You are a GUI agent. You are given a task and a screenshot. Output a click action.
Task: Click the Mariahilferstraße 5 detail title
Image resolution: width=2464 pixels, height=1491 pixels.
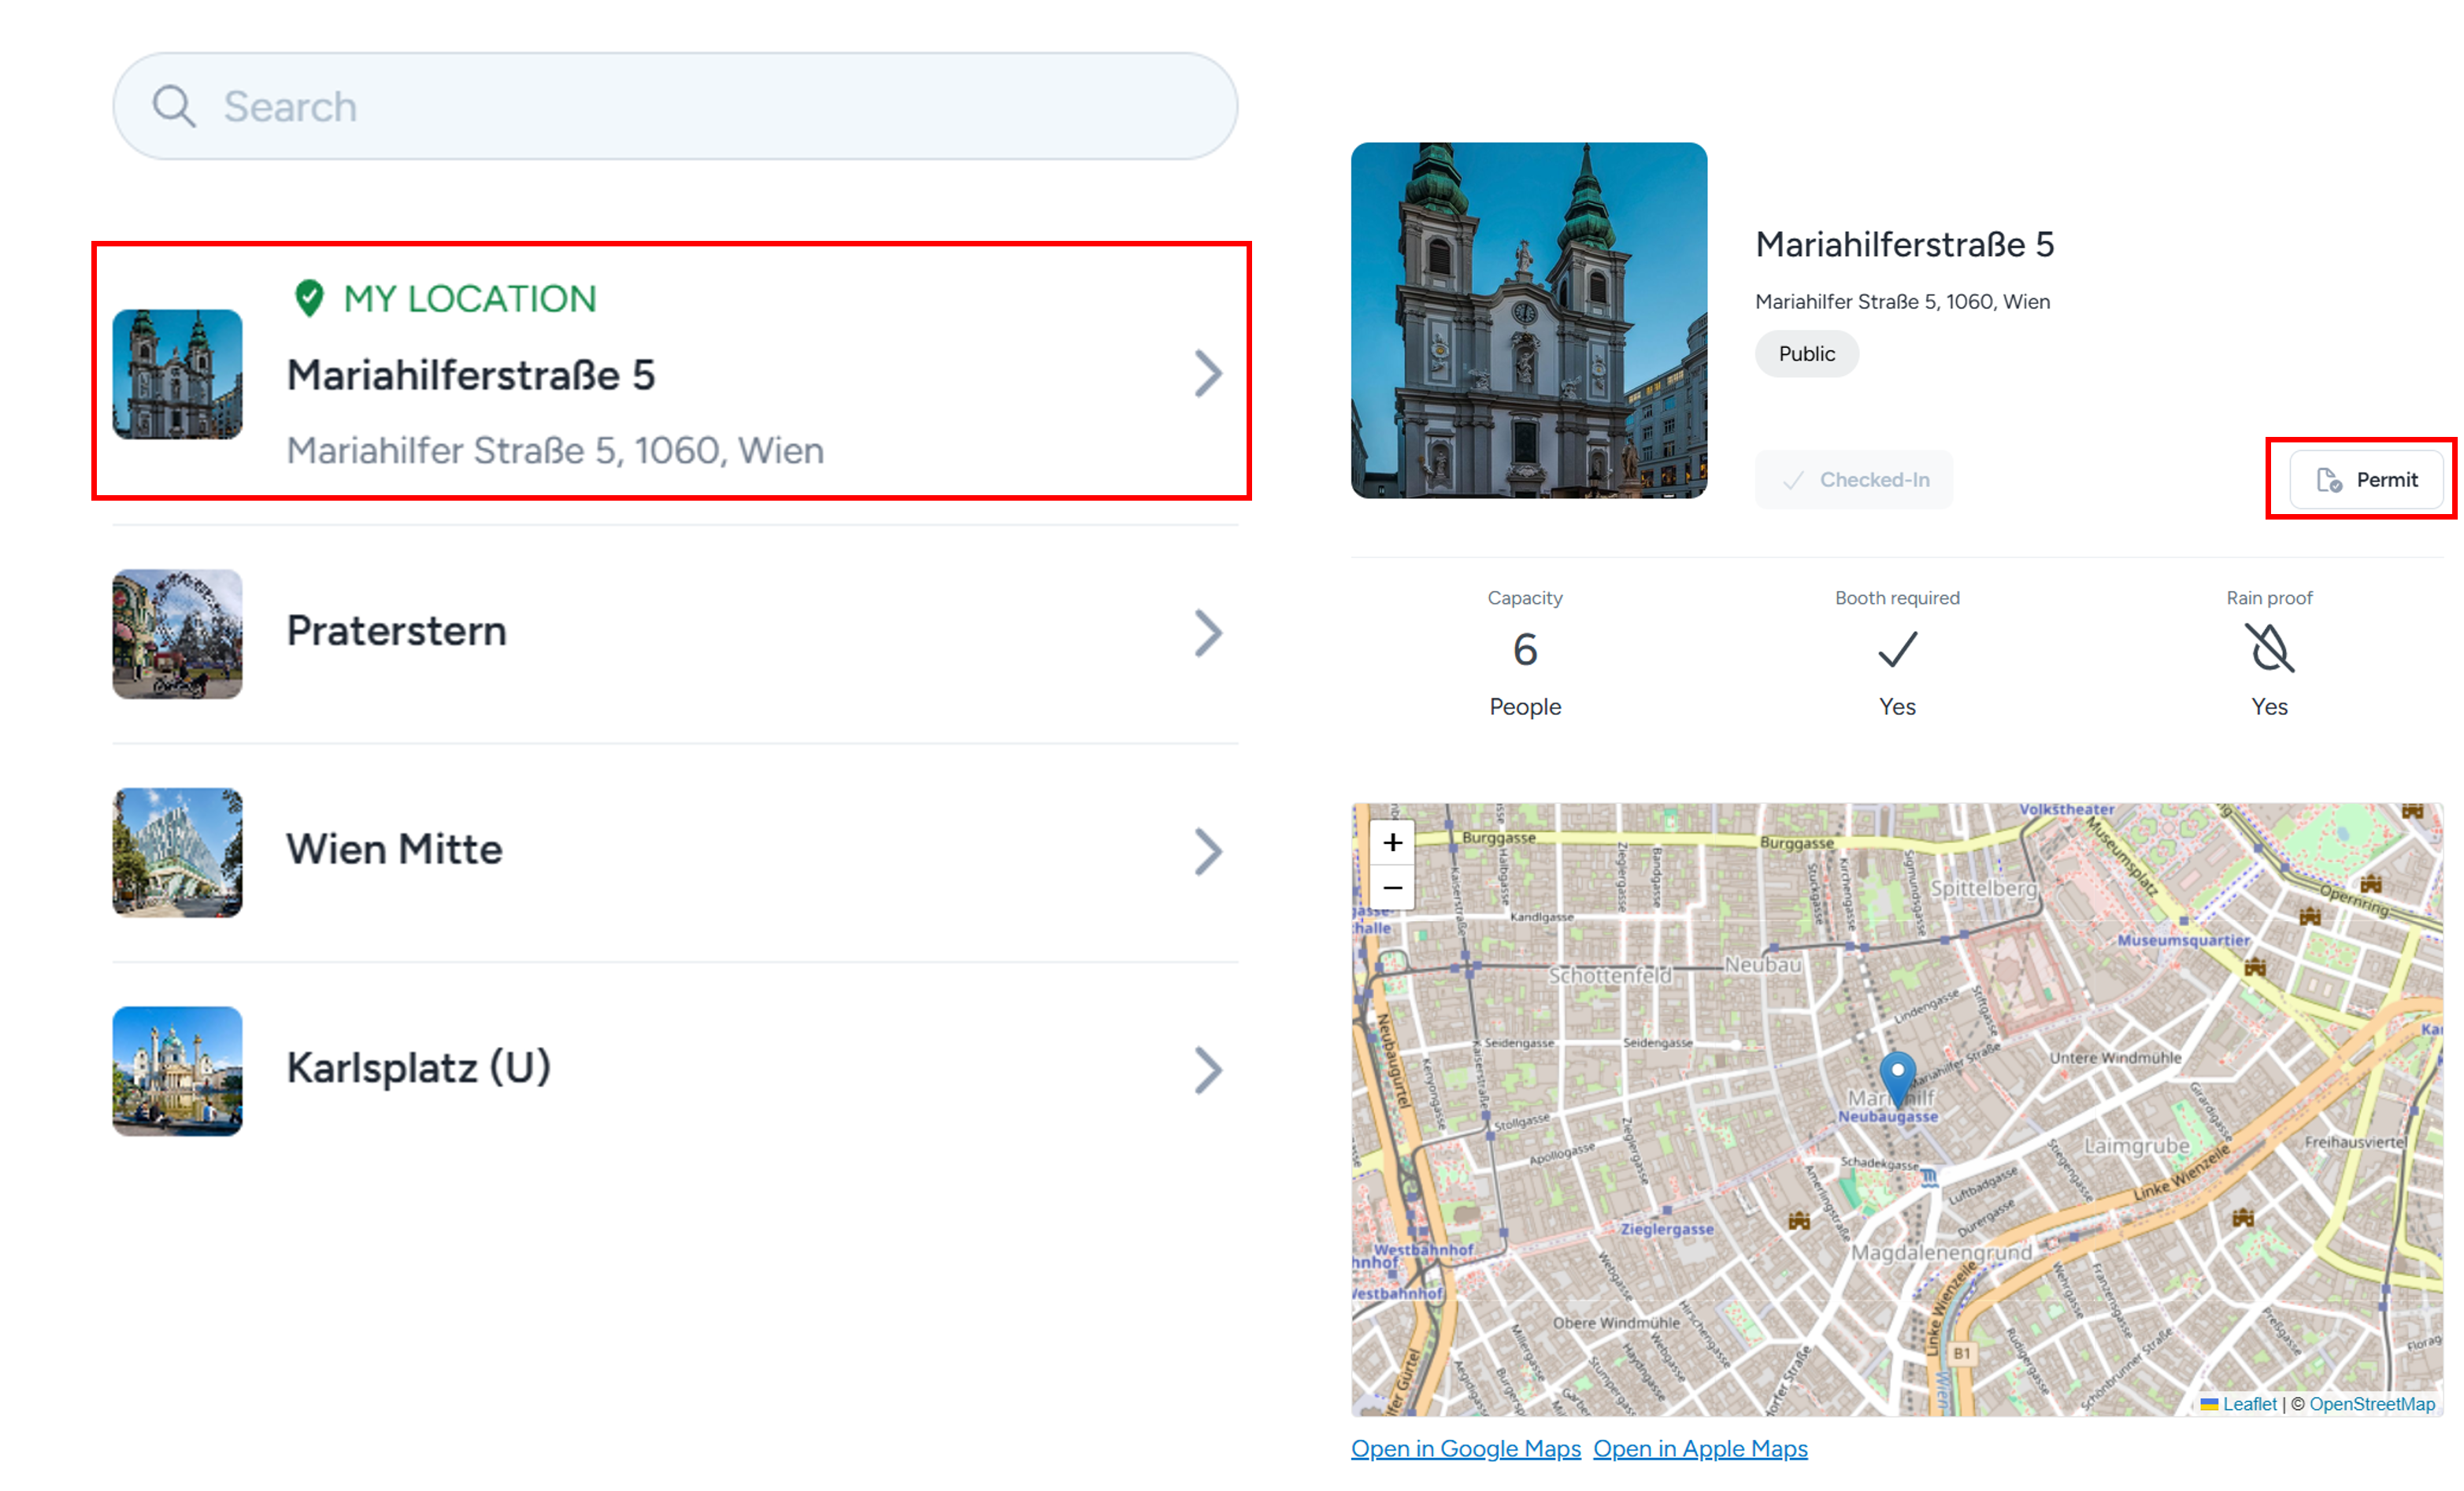point(1904,245)
